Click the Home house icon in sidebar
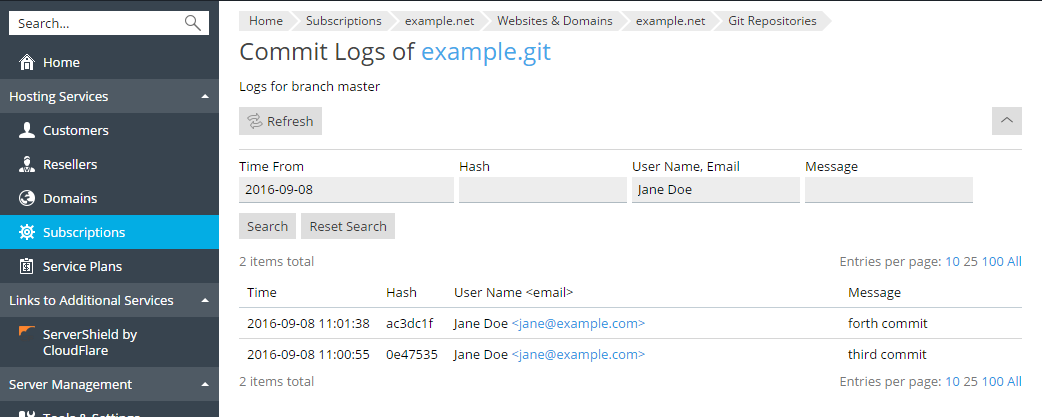Viewport: 1042px width, 417px height. [x=27, y=63]
